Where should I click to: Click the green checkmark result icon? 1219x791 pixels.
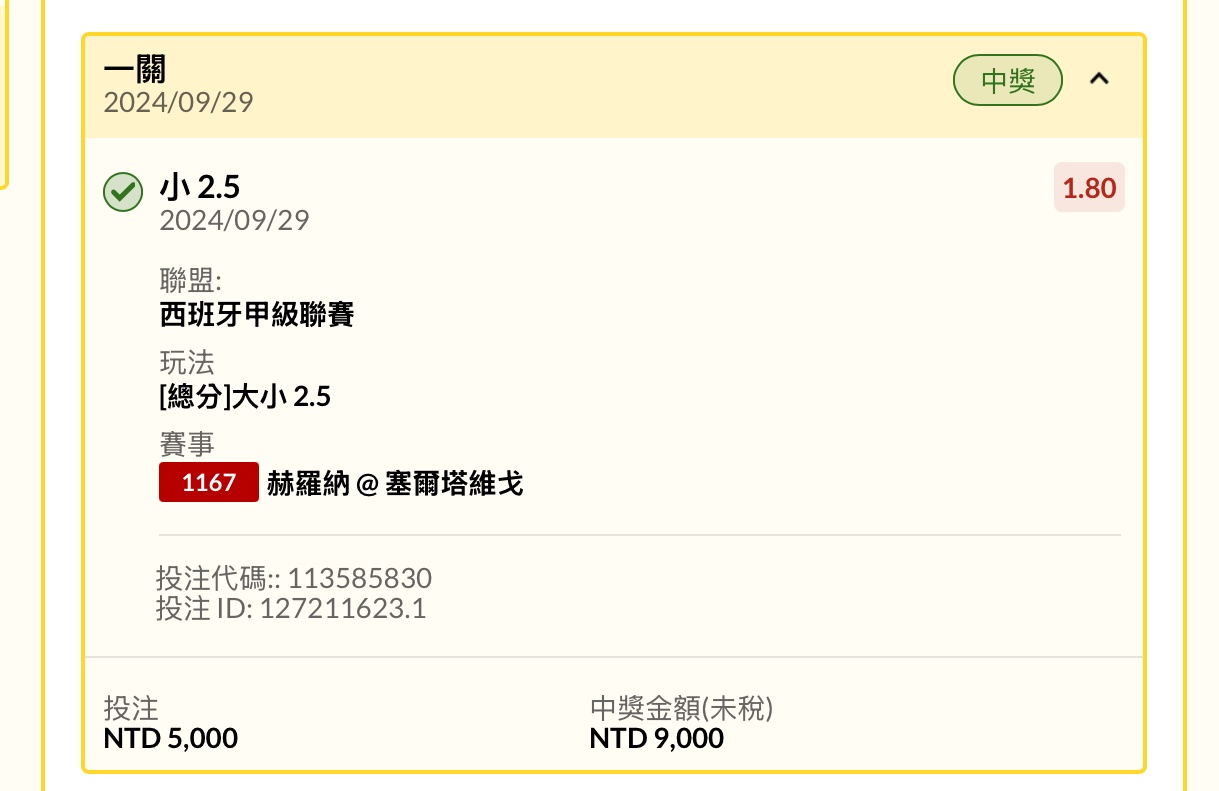(123, 192)
